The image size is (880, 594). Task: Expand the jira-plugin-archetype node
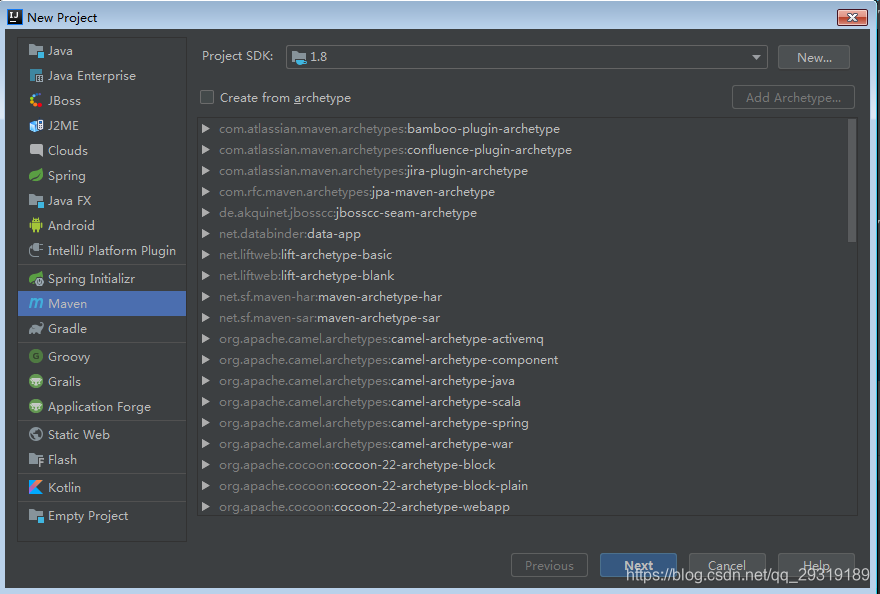205,170
